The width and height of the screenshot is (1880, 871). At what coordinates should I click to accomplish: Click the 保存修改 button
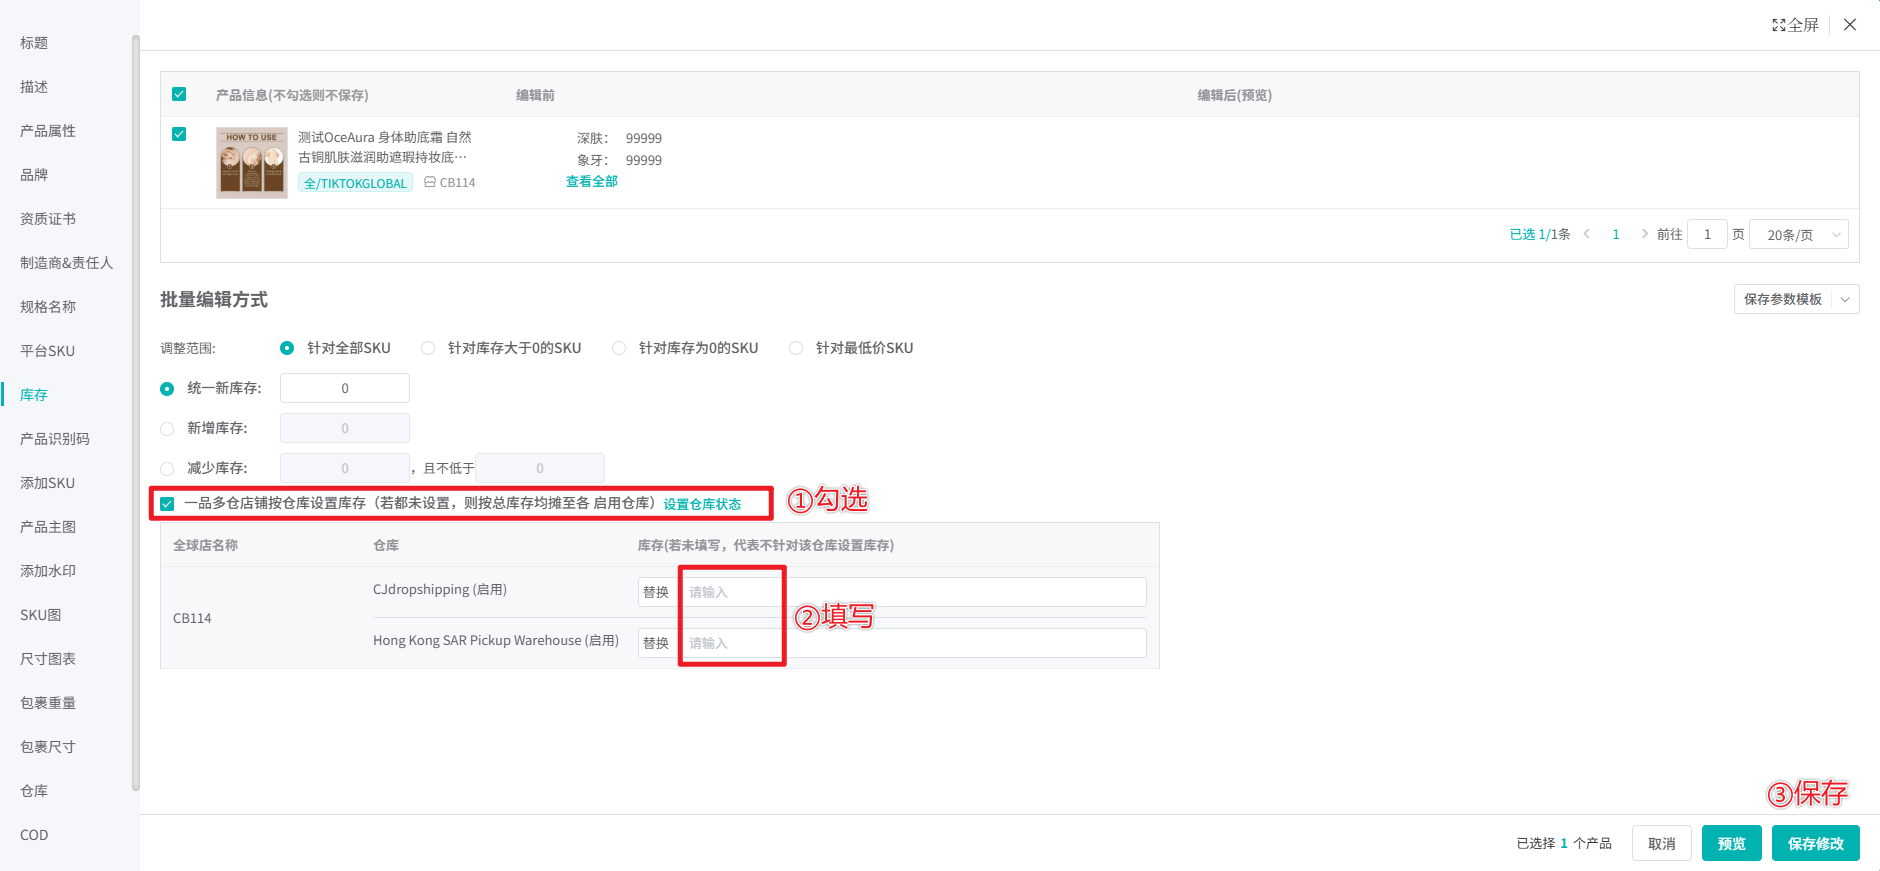pyautogui.click(x=1816, y=843)
